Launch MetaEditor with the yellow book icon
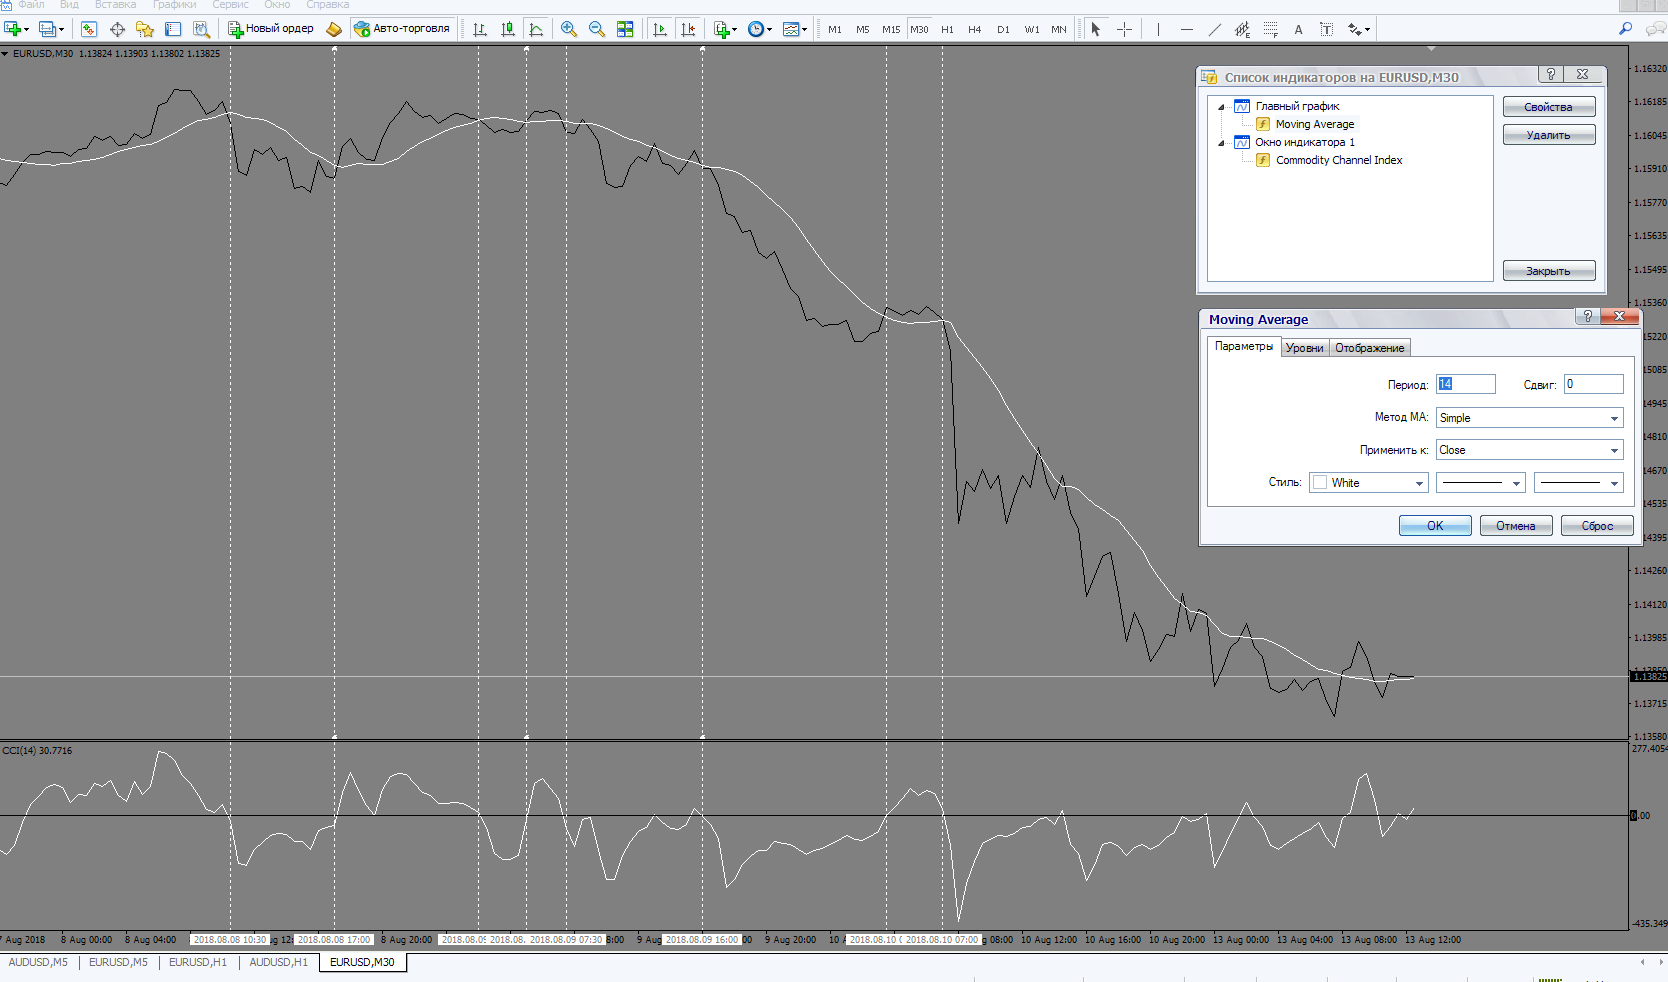The height and width of the screenshot is (982, 1668). coord(334,29)
